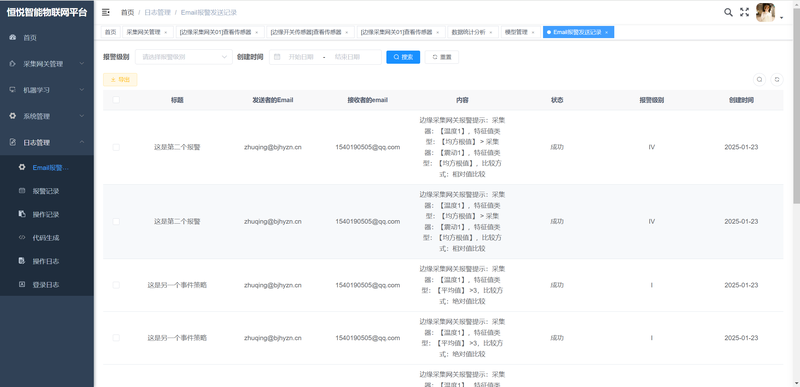The width and height of the screenshot is (800, 387).
Task: Click the 操作日志 file icon
Action: tap(22, 261)
